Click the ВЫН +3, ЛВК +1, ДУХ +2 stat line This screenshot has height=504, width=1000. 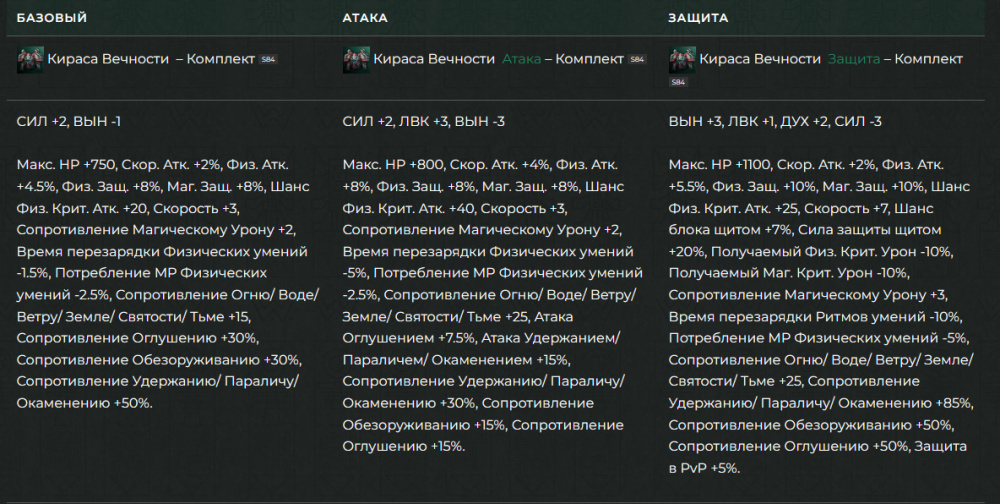pos(775,121)
